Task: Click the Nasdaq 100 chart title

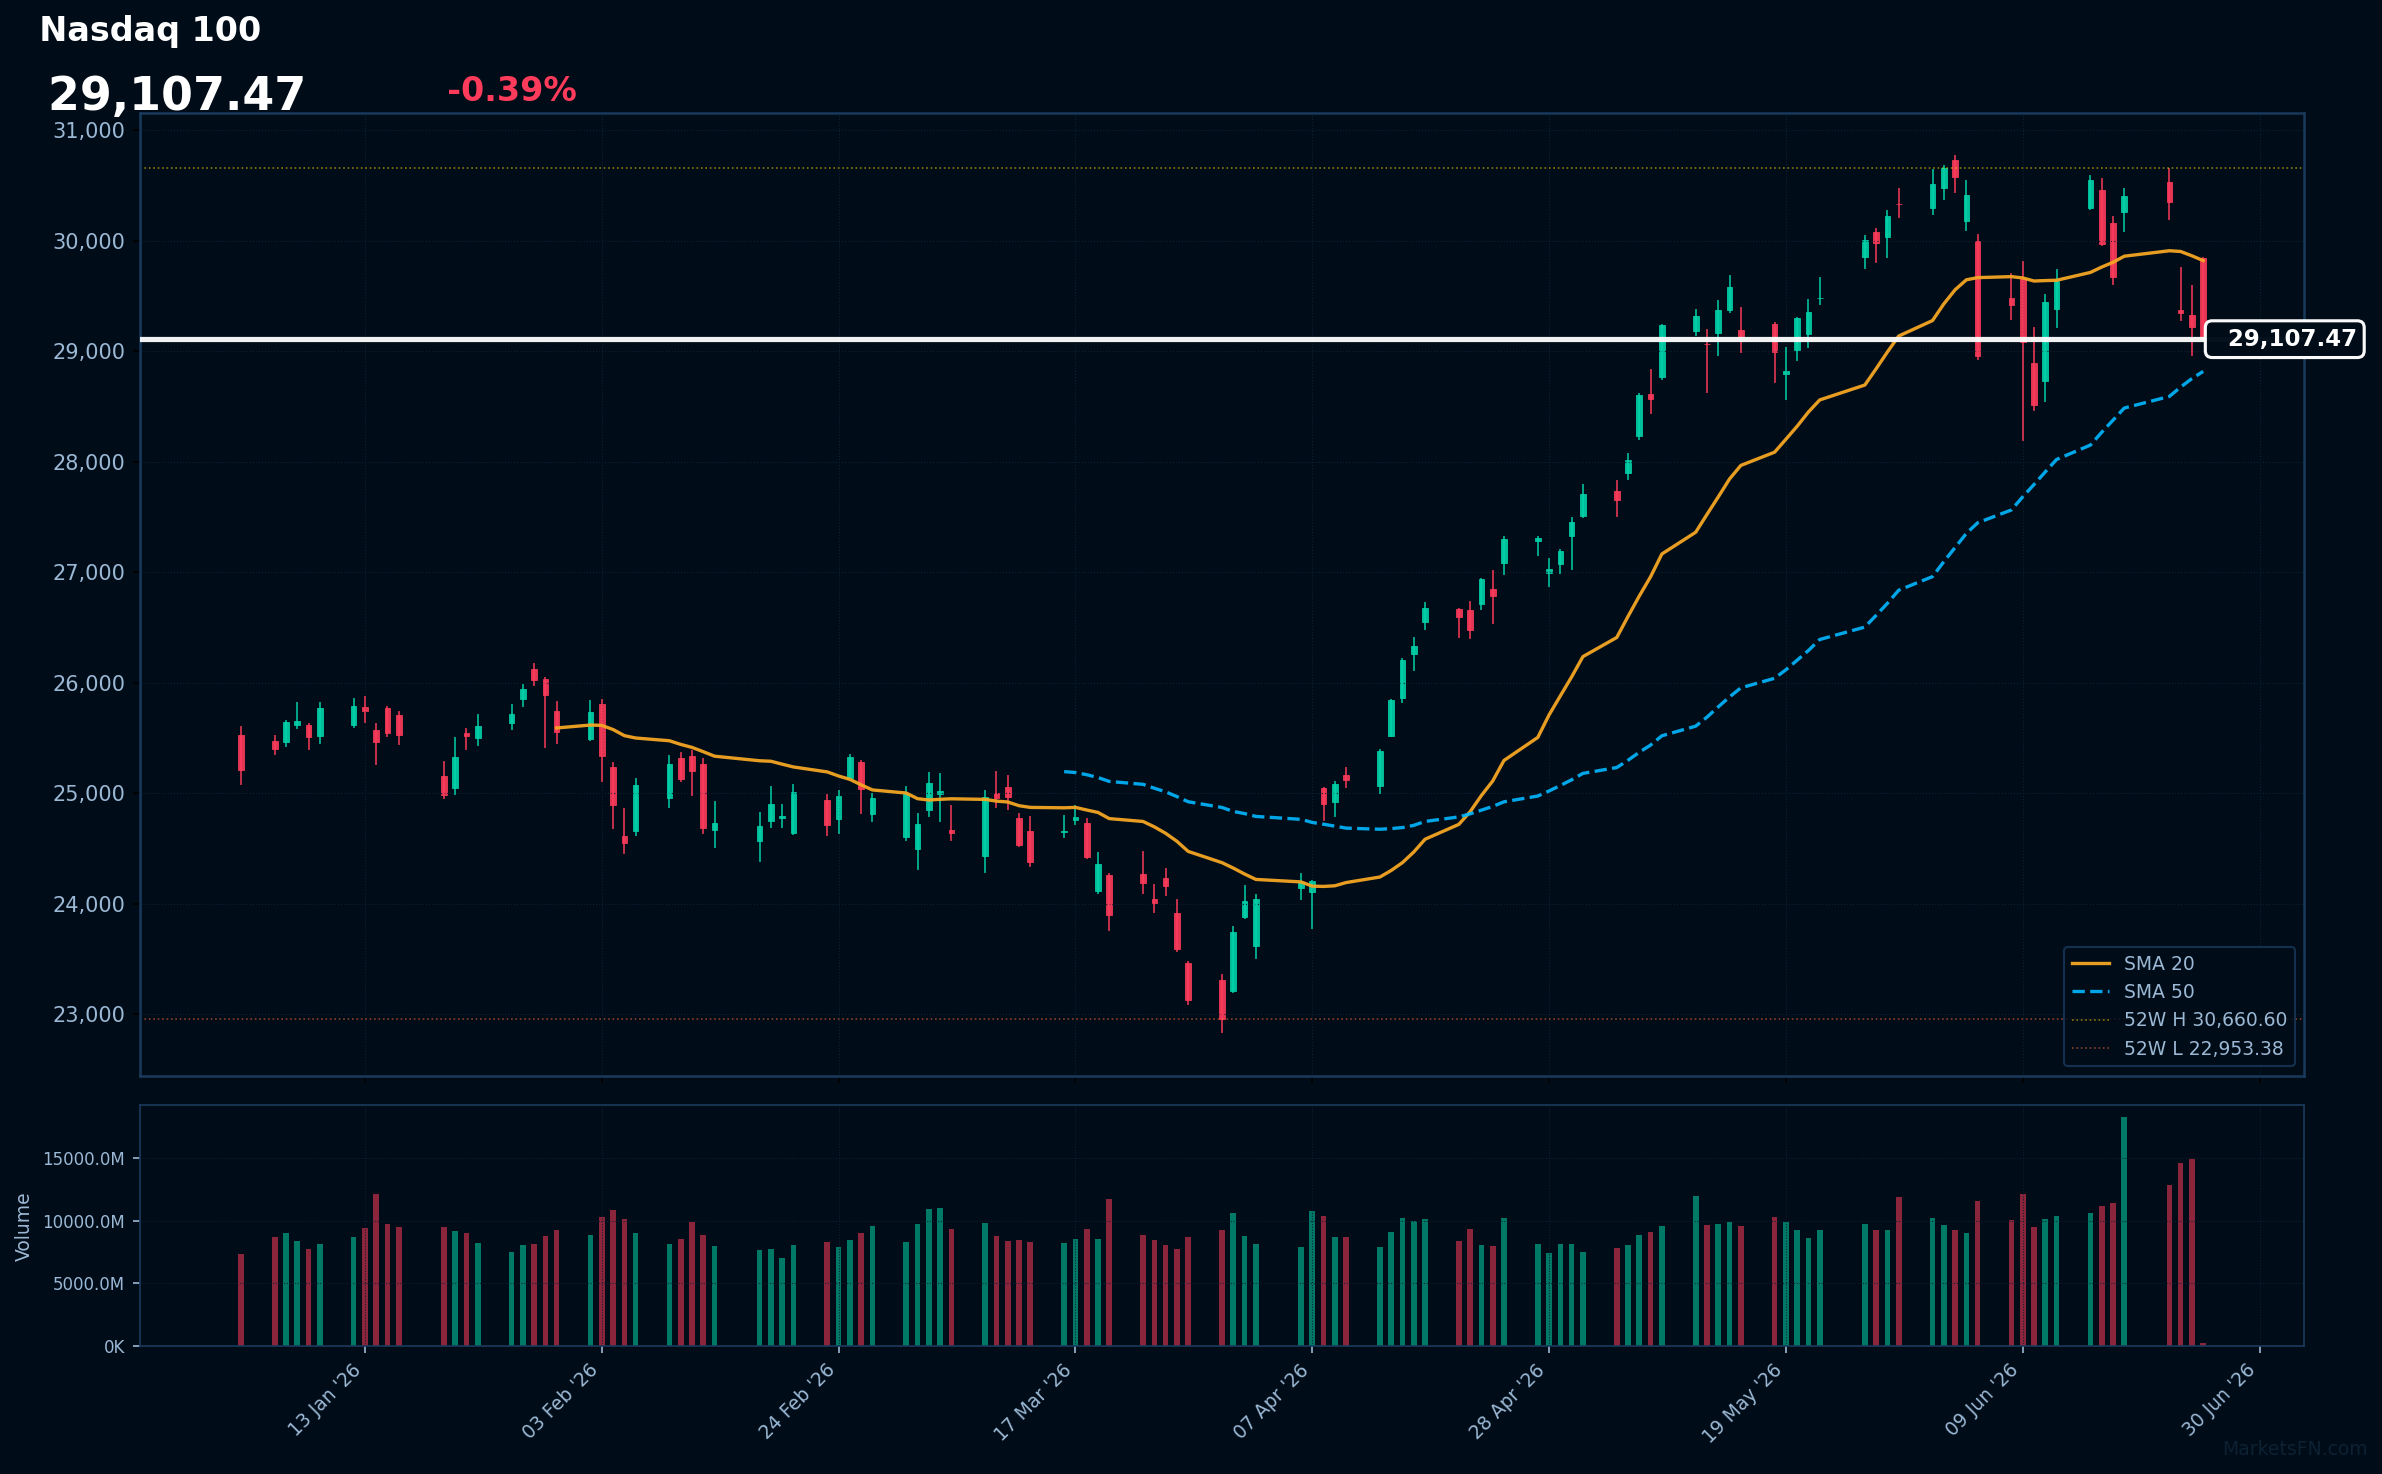Action: pos(150,30)
